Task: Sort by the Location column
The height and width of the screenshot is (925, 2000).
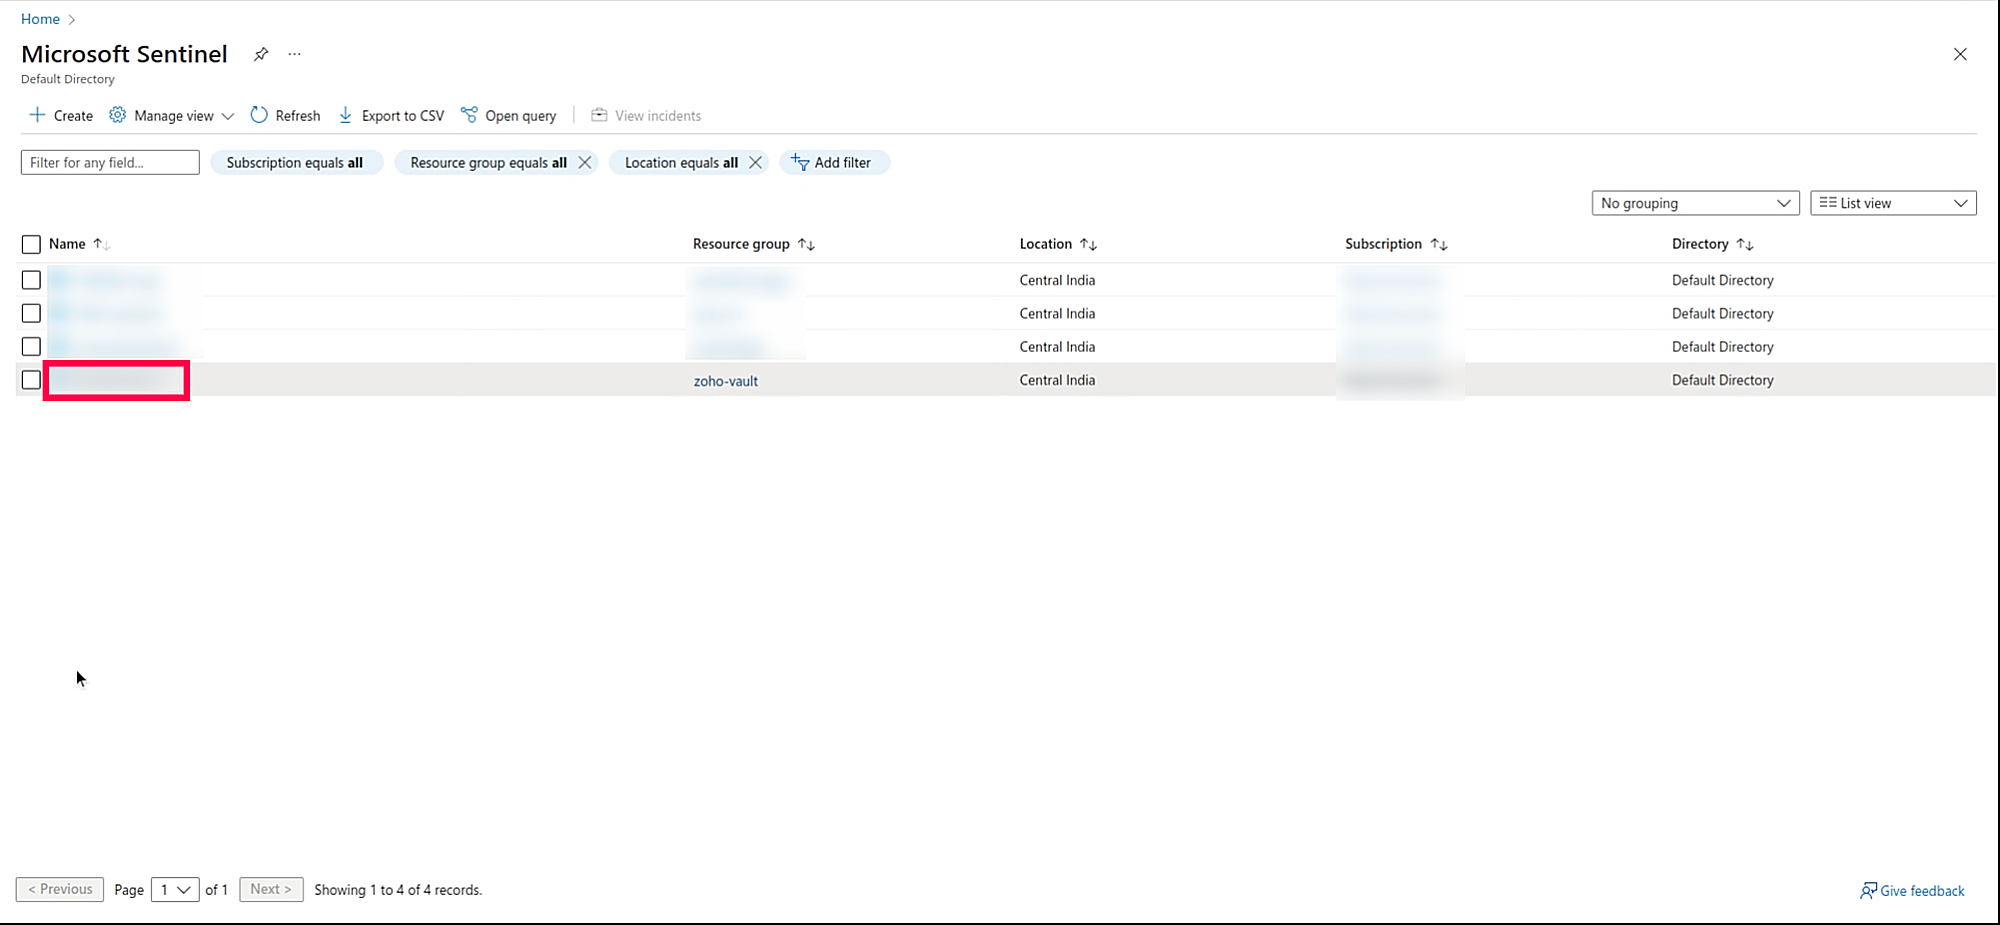Action: tap(1058, 244)
